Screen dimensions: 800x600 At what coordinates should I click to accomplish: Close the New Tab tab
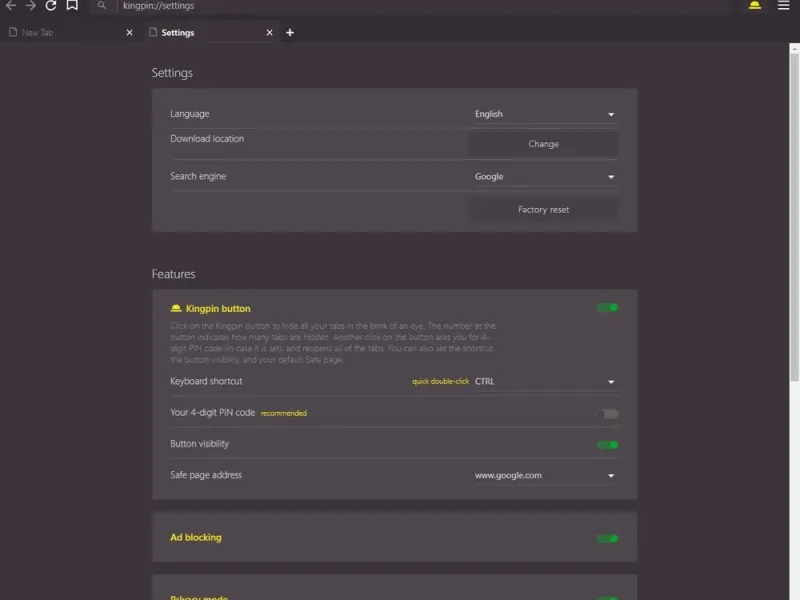coord(129,33)
